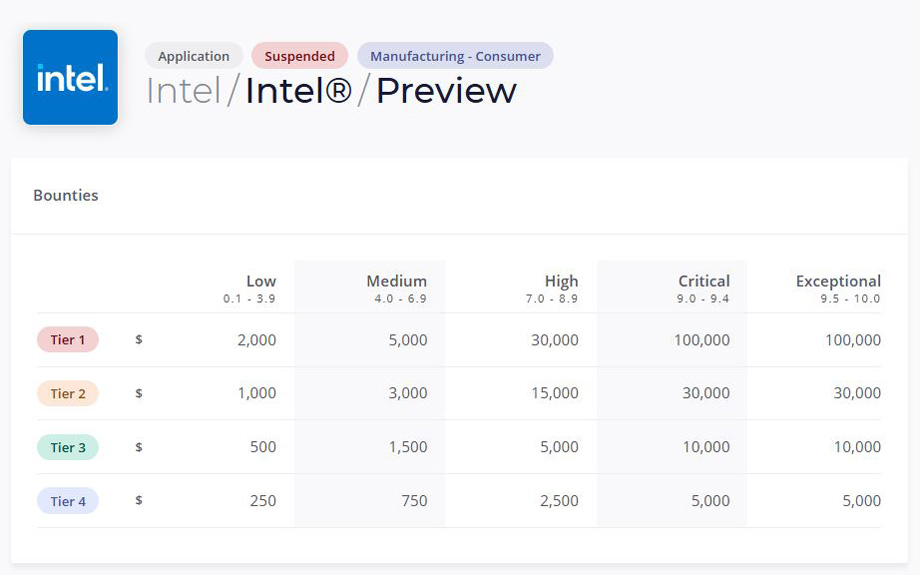Screen dimensions: 920x575
Task: Click the Preview page title
Action: coord(446,91)
